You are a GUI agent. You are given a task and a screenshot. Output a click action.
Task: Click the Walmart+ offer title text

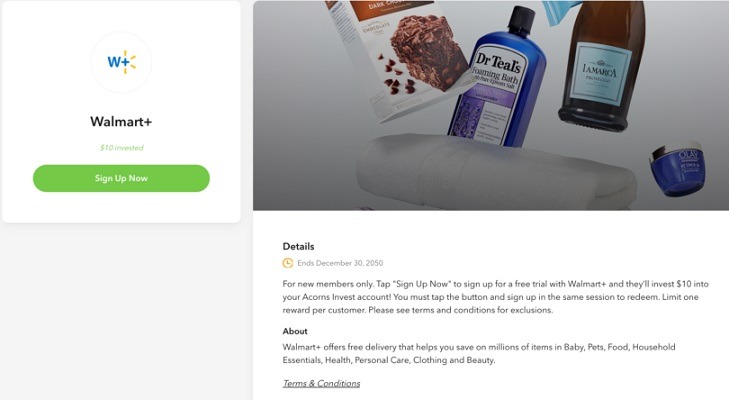coord(121,121)
